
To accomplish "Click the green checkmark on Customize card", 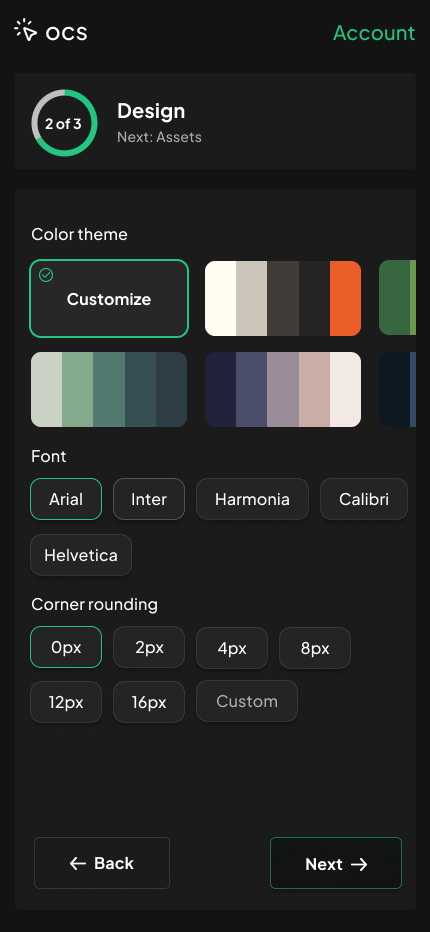I will [x=46, y=275].
